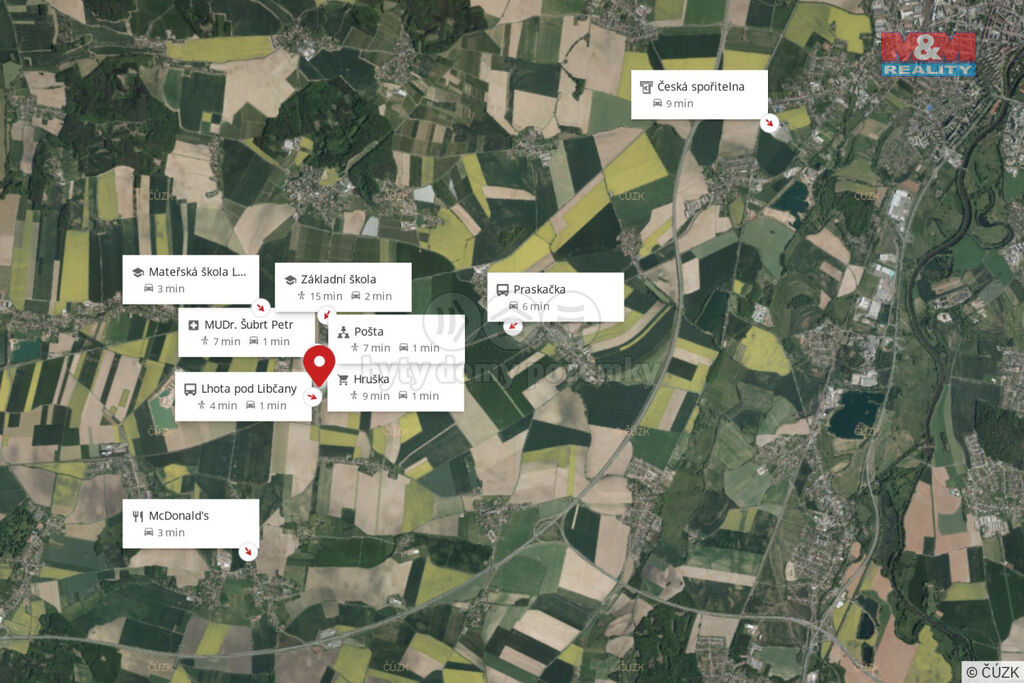The image size is (1024, 683).
Task: Click the post office icon beside Pošta
Action: point(344,332)
